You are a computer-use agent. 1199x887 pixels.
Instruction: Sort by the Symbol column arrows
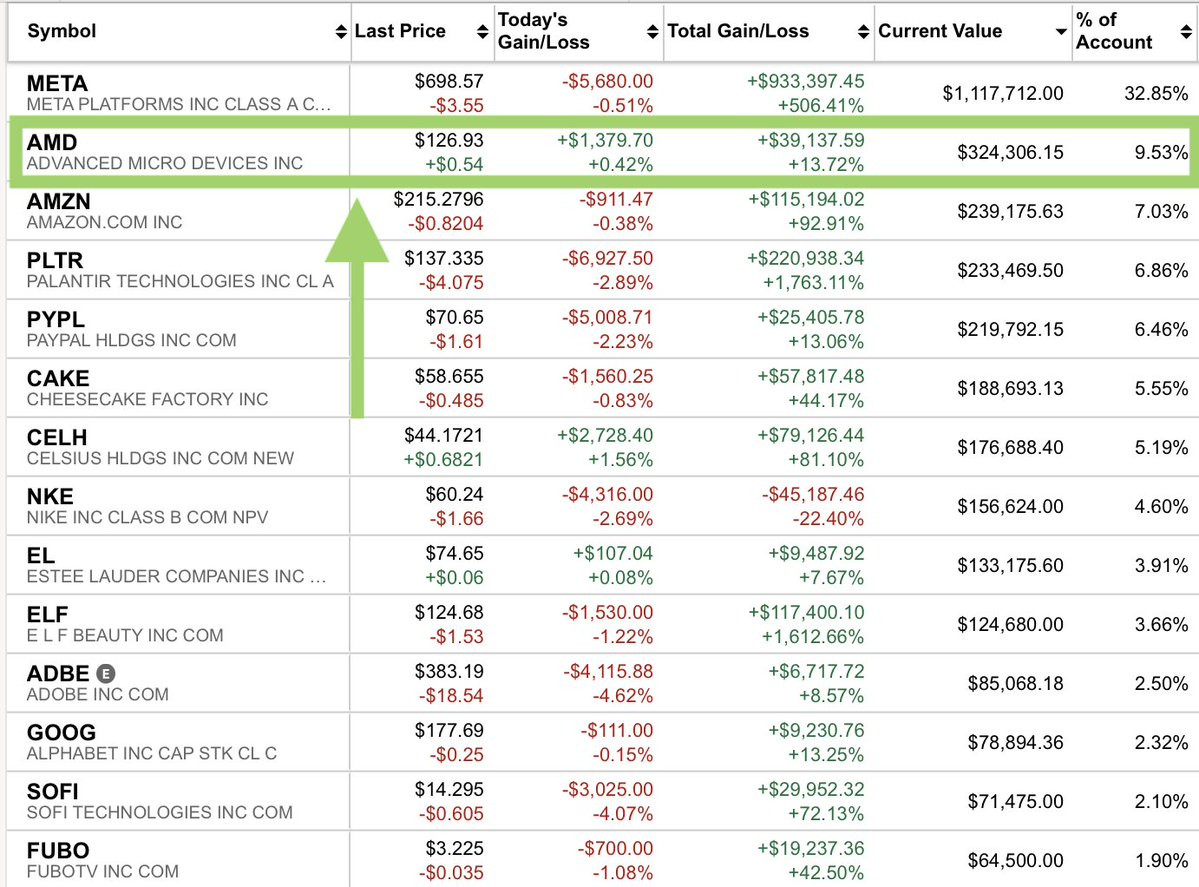click(x=341, y=31)
